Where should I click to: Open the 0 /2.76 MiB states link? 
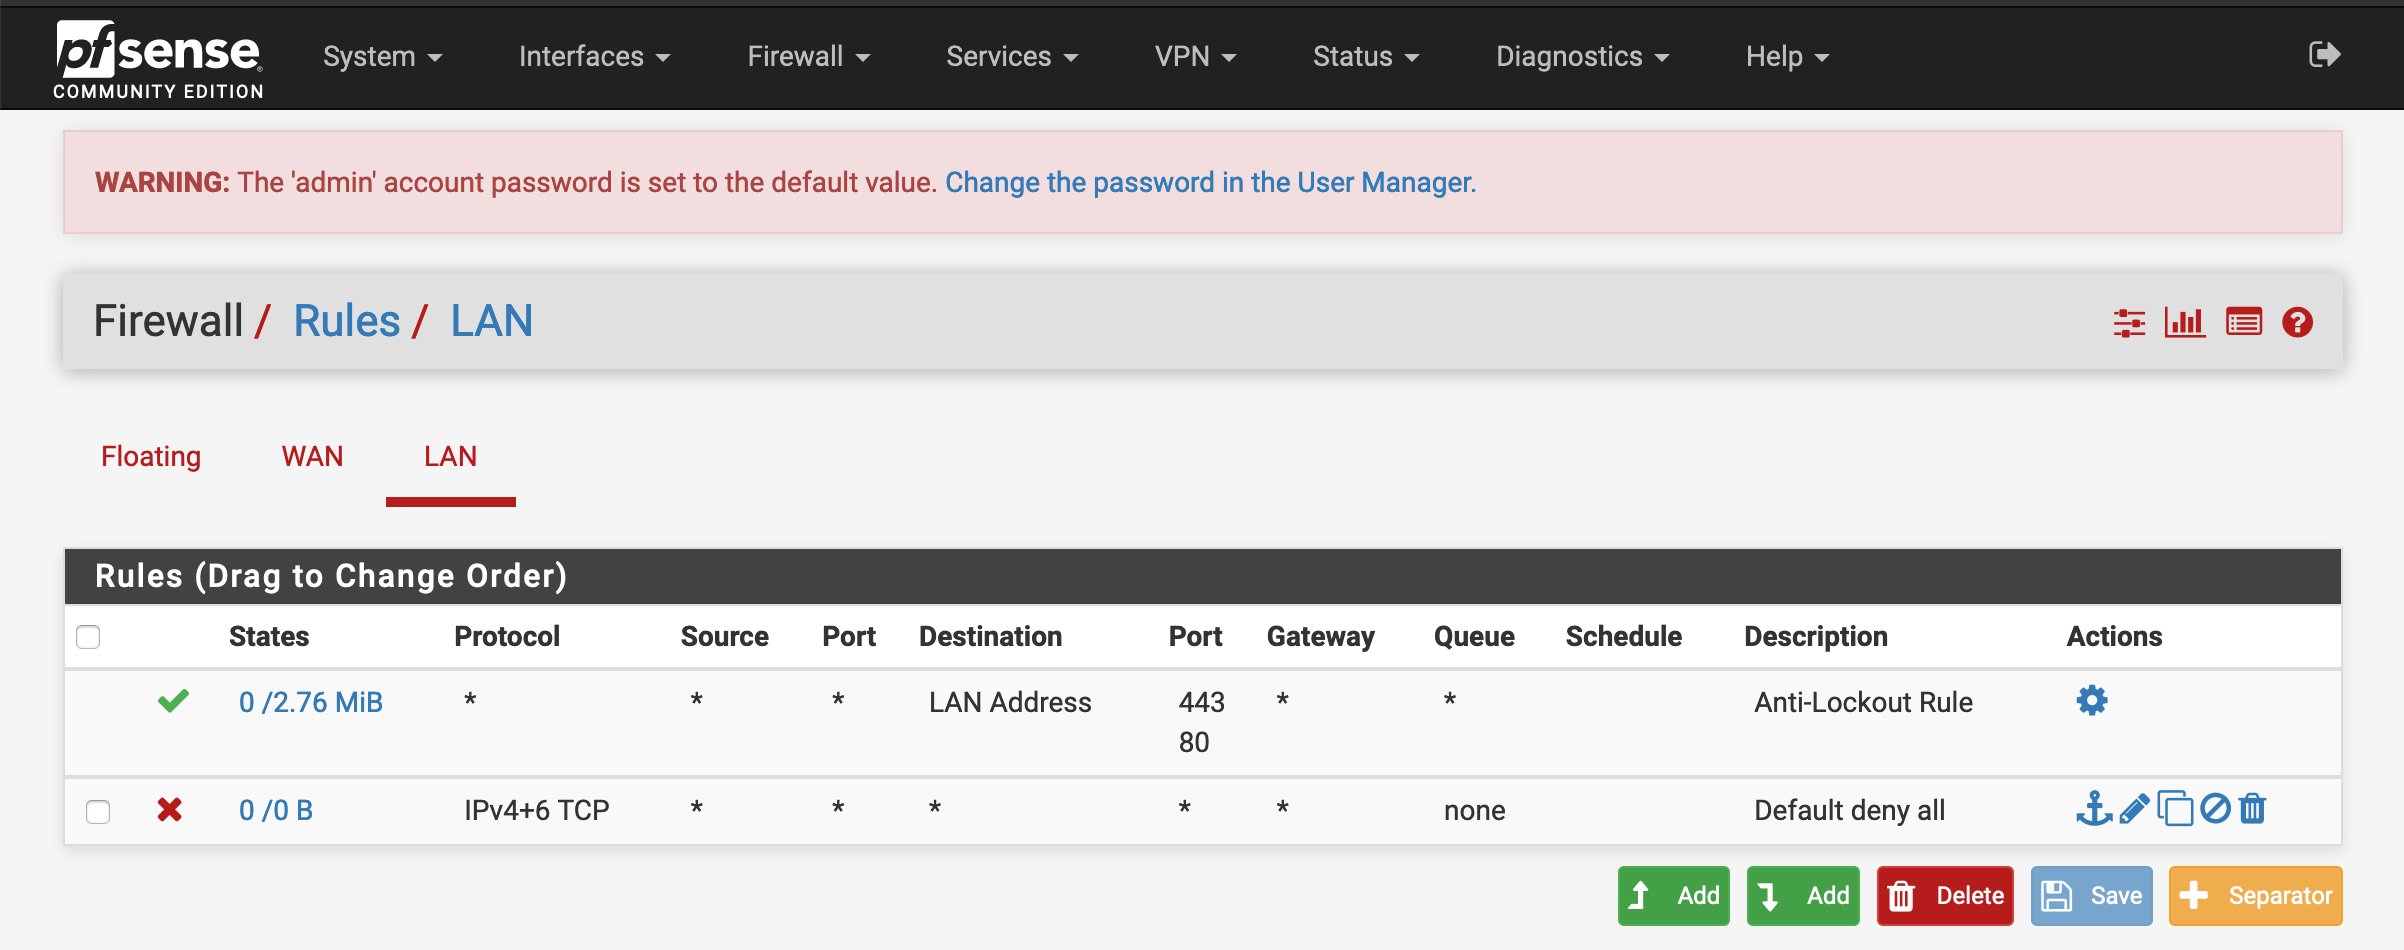point(311,702)
